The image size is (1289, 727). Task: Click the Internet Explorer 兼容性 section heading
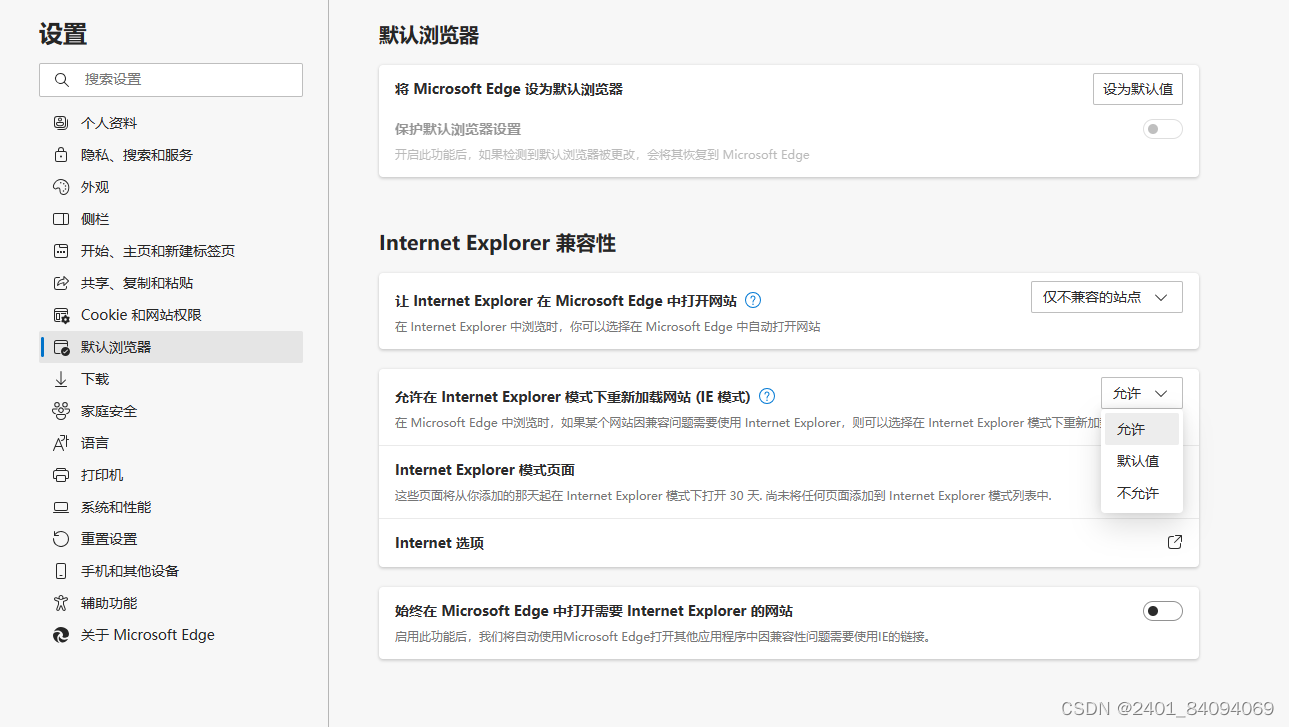click(497, 243)
